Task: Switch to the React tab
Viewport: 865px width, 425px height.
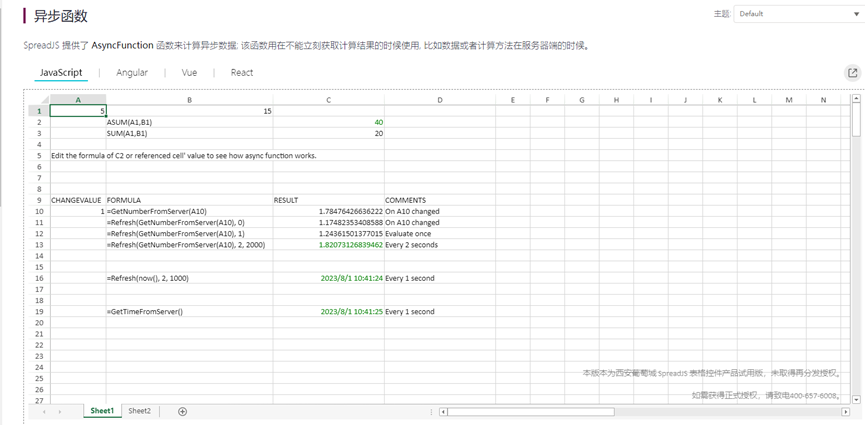Action: tap(242, 72)
